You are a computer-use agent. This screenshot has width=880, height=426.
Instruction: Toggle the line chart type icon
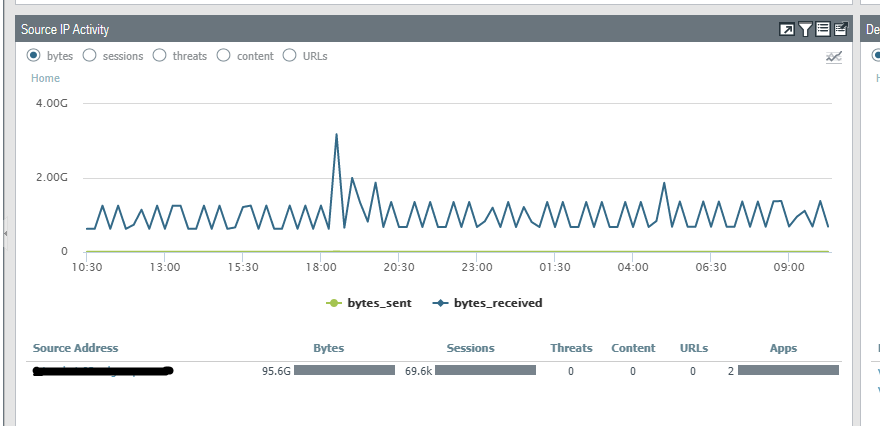click(x=834, y=57)
